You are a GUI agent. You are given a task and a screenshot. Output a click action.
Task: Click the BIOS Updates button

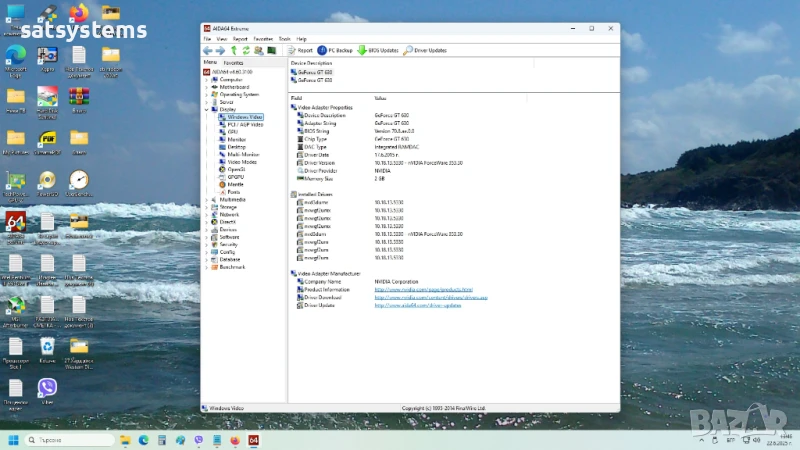378,50
